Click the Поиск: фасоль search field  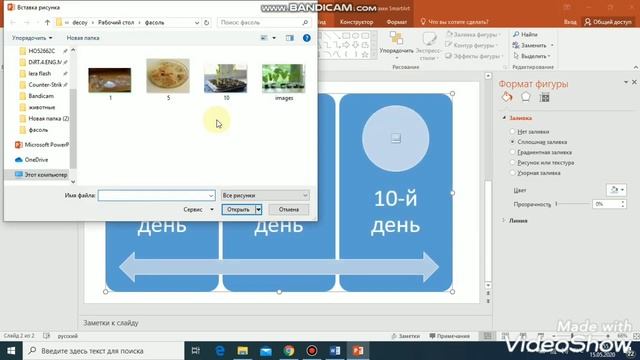click(263, 22)
